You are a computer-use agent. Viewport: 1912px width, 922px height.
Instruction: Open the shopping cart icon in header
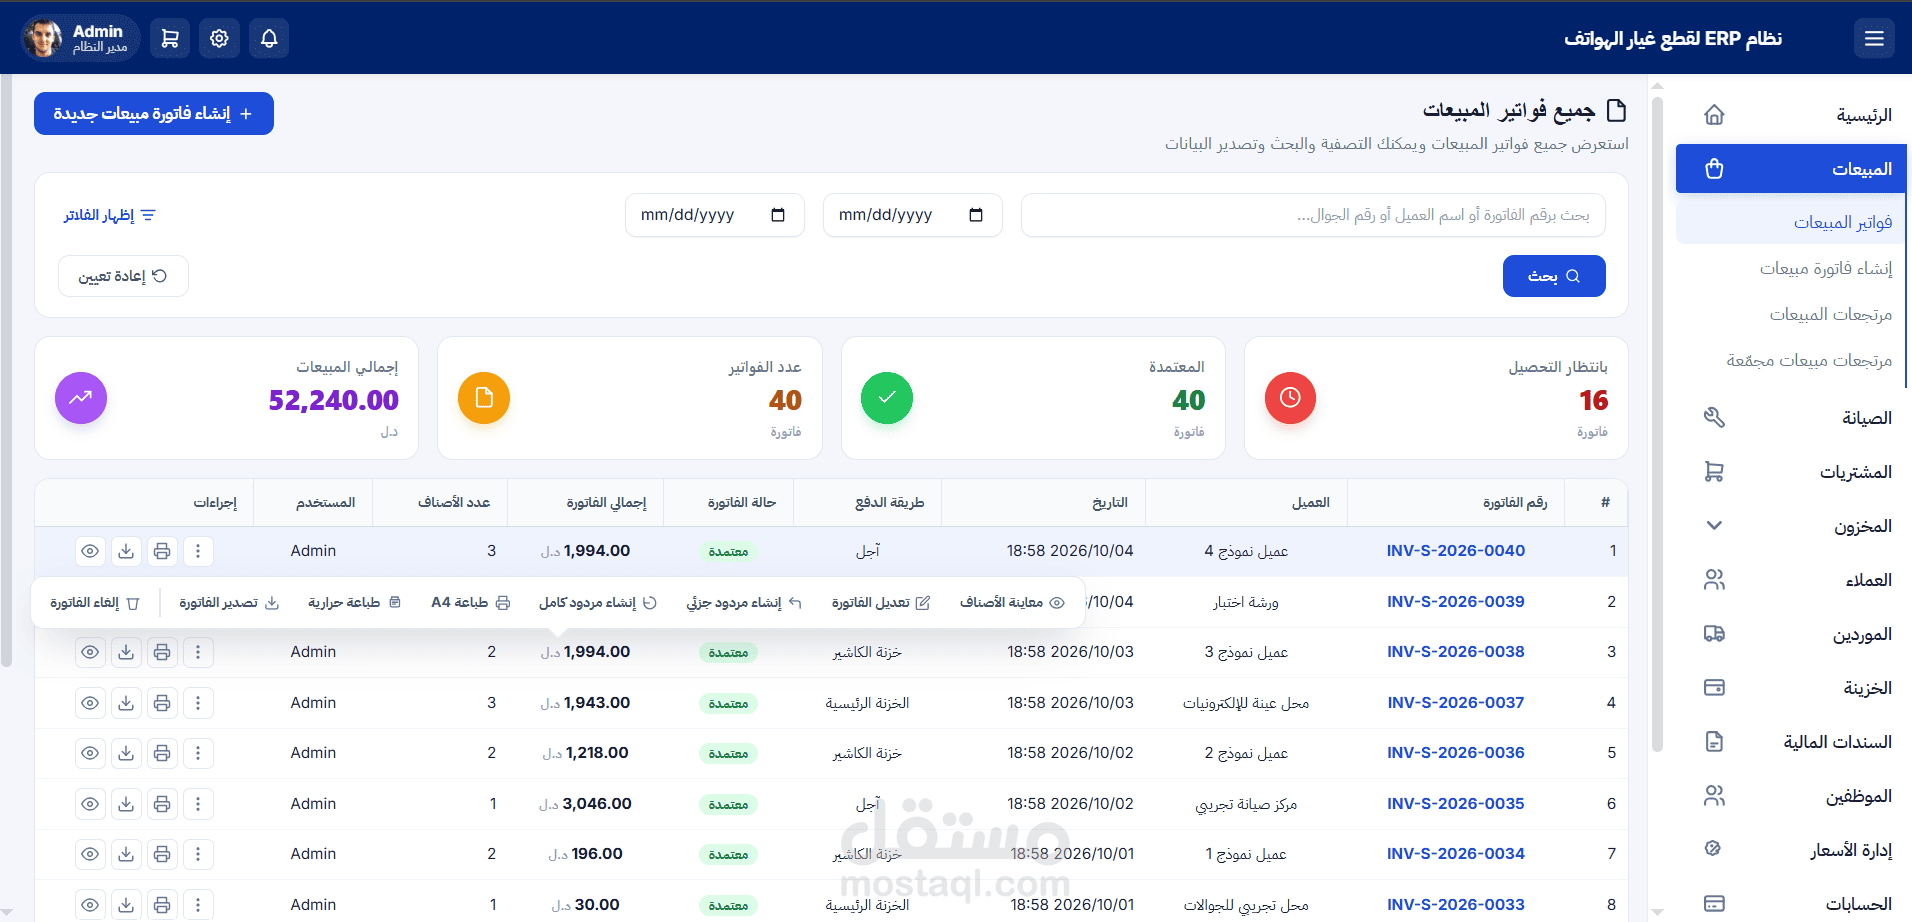click(170, 38)
